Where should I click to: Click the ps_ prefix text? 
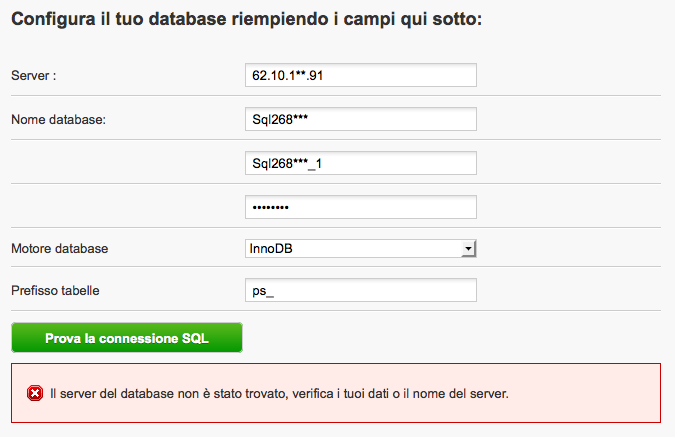pyautogui.click(x=262, y=290)
